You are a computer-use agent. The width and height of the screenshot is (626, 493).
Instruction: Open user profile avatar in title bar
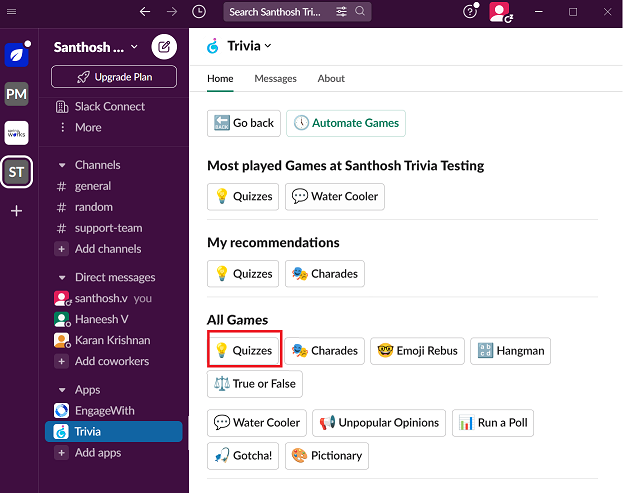(500, 12)
